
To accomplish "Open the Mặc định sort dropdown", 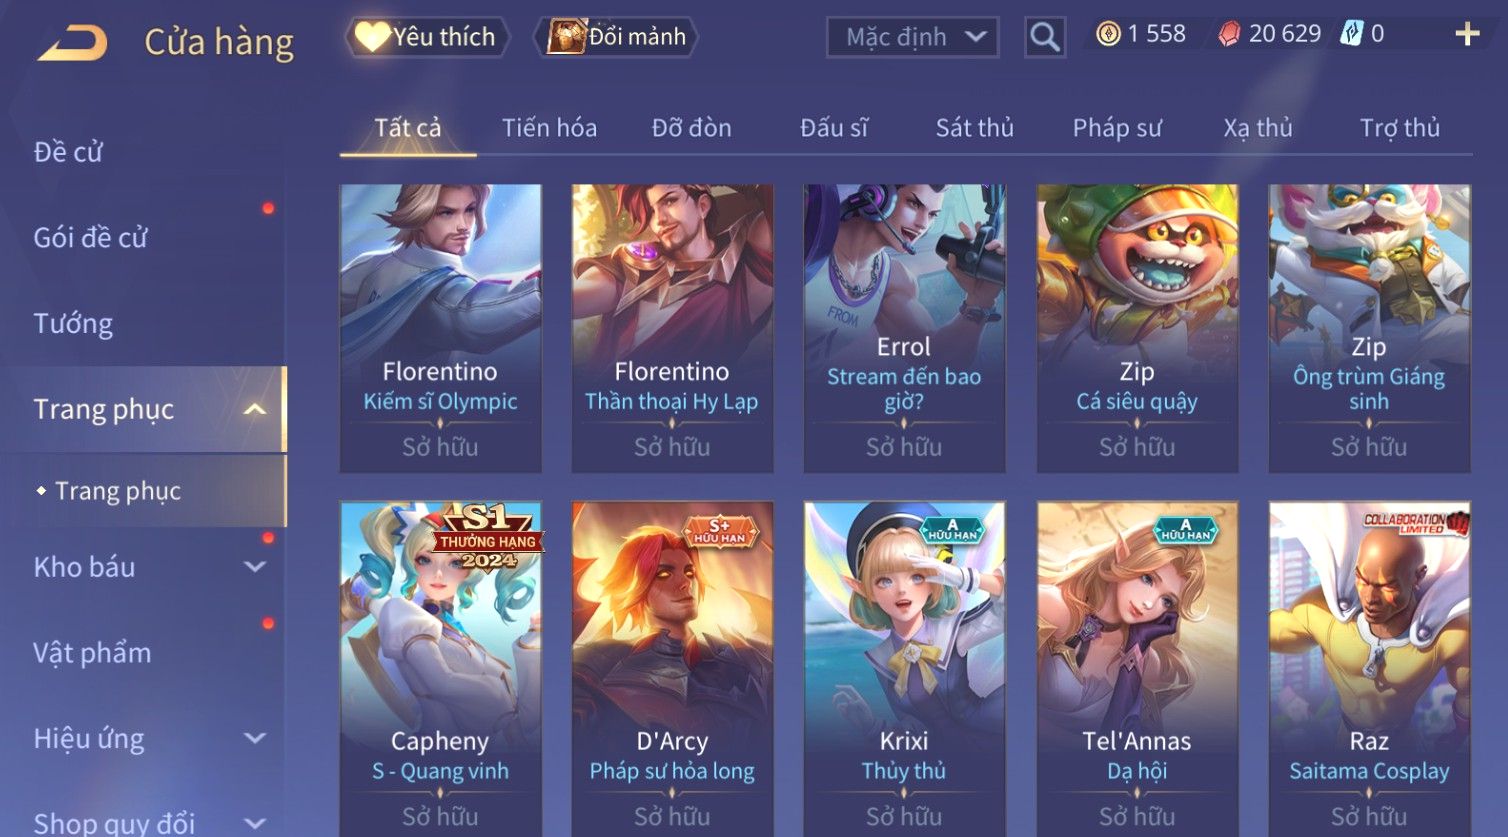I will [x=913, y=38].
